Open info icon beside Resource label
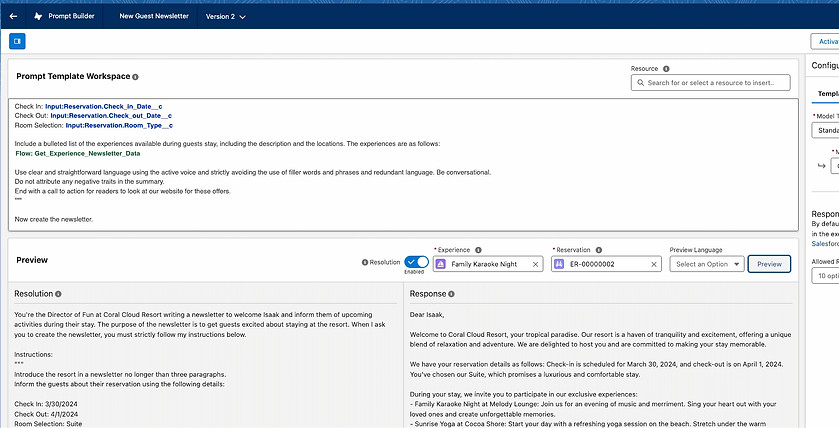 [666, 69]
